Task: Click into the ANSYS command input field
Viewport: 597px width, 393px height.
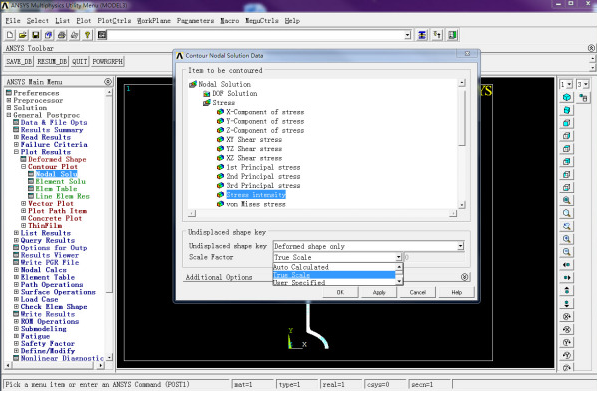Action: [x=255, y=35]
